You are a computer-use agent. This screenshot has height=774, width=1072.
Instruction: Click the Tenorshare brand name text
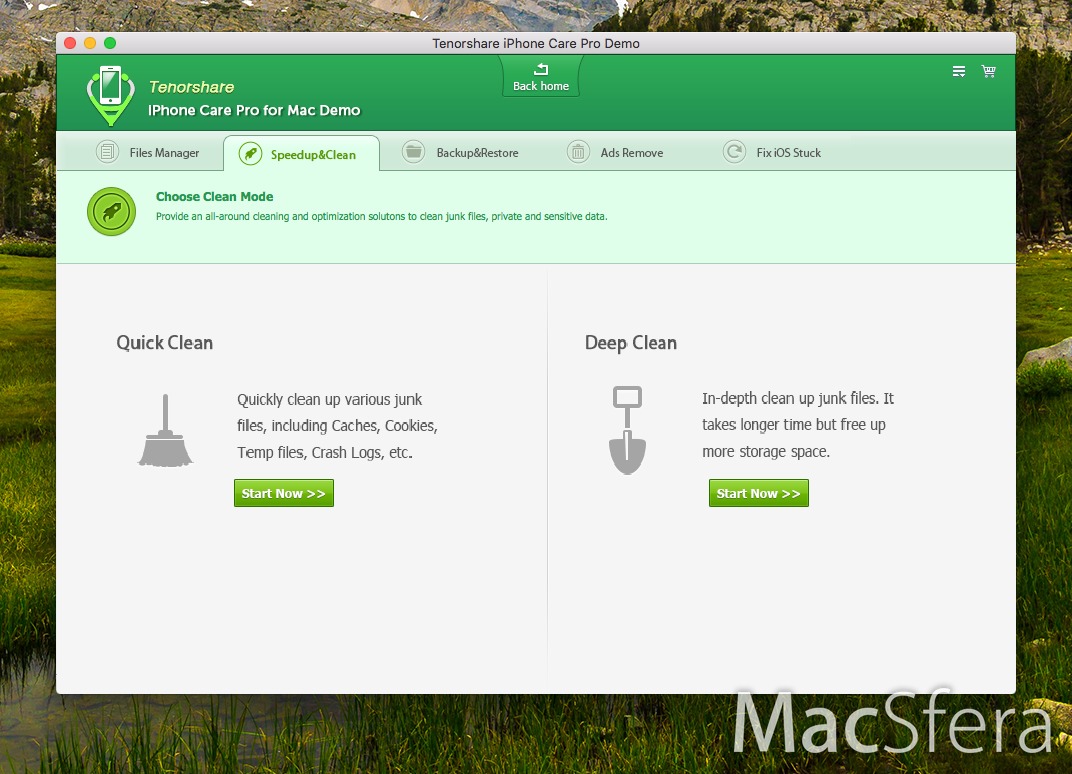point(191,87)
